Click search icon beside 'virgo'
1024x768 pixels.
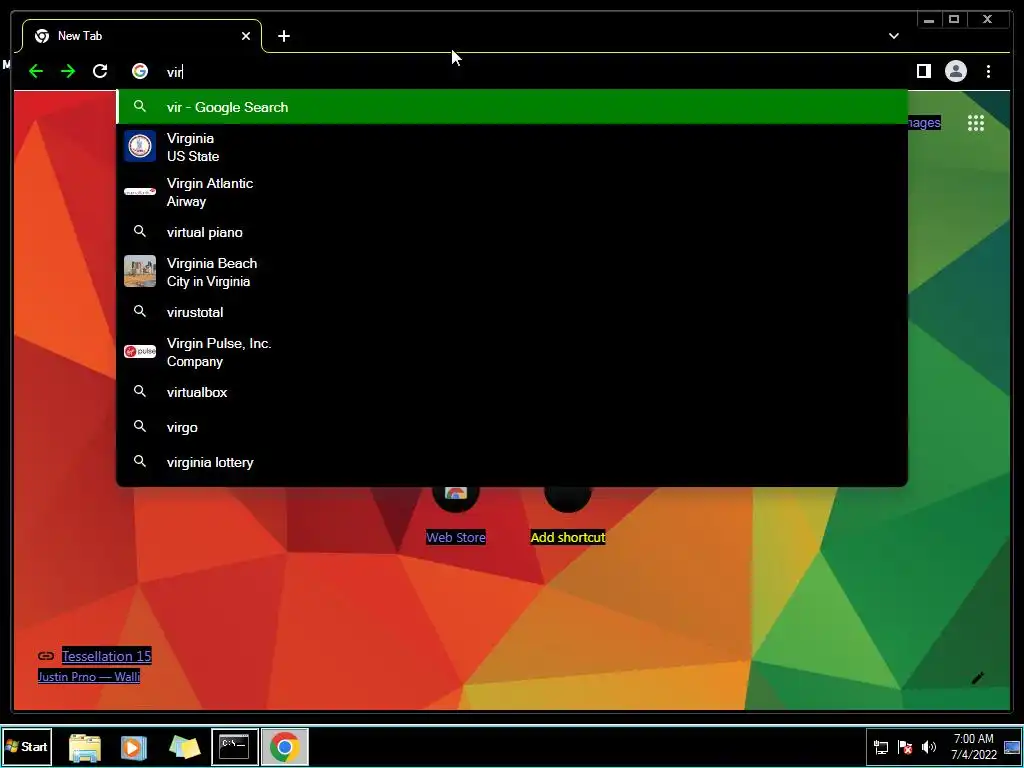140,426
